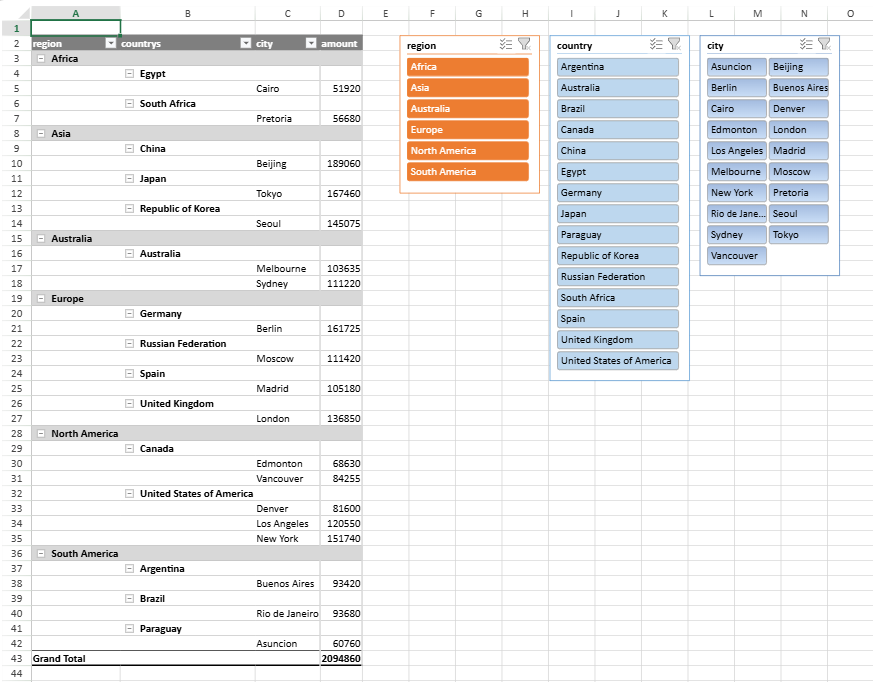The image size is (873, 682).
Task: Open city field filter dropdown
Action: (x=311, y=43)
